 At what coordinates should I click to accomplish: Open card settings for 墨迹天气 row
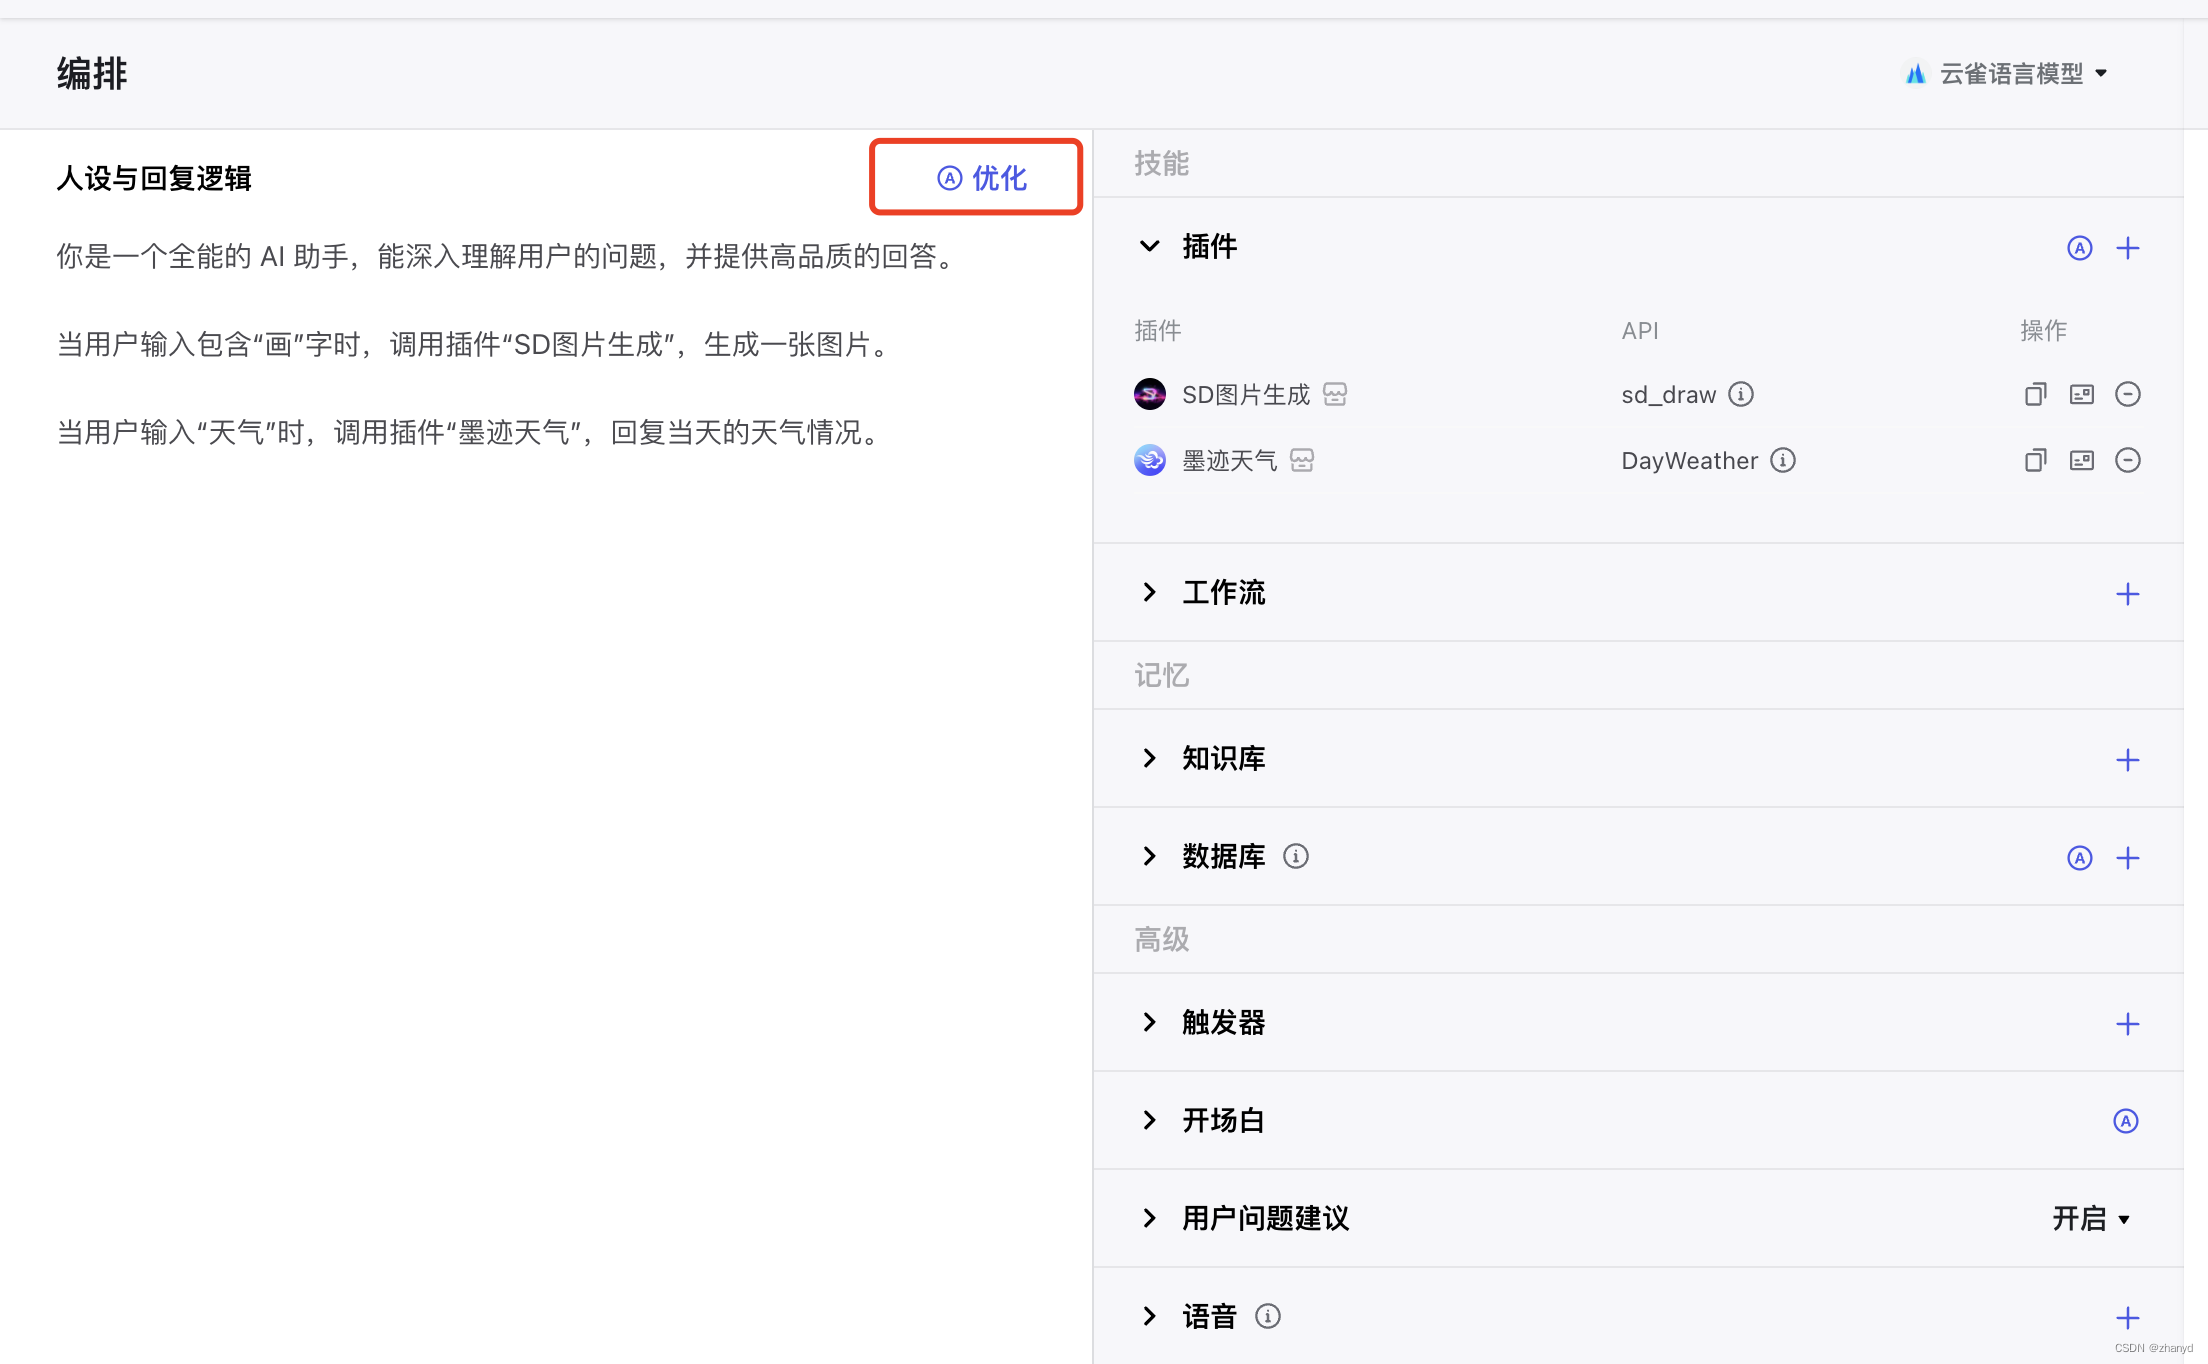(x=2082, y=460)
